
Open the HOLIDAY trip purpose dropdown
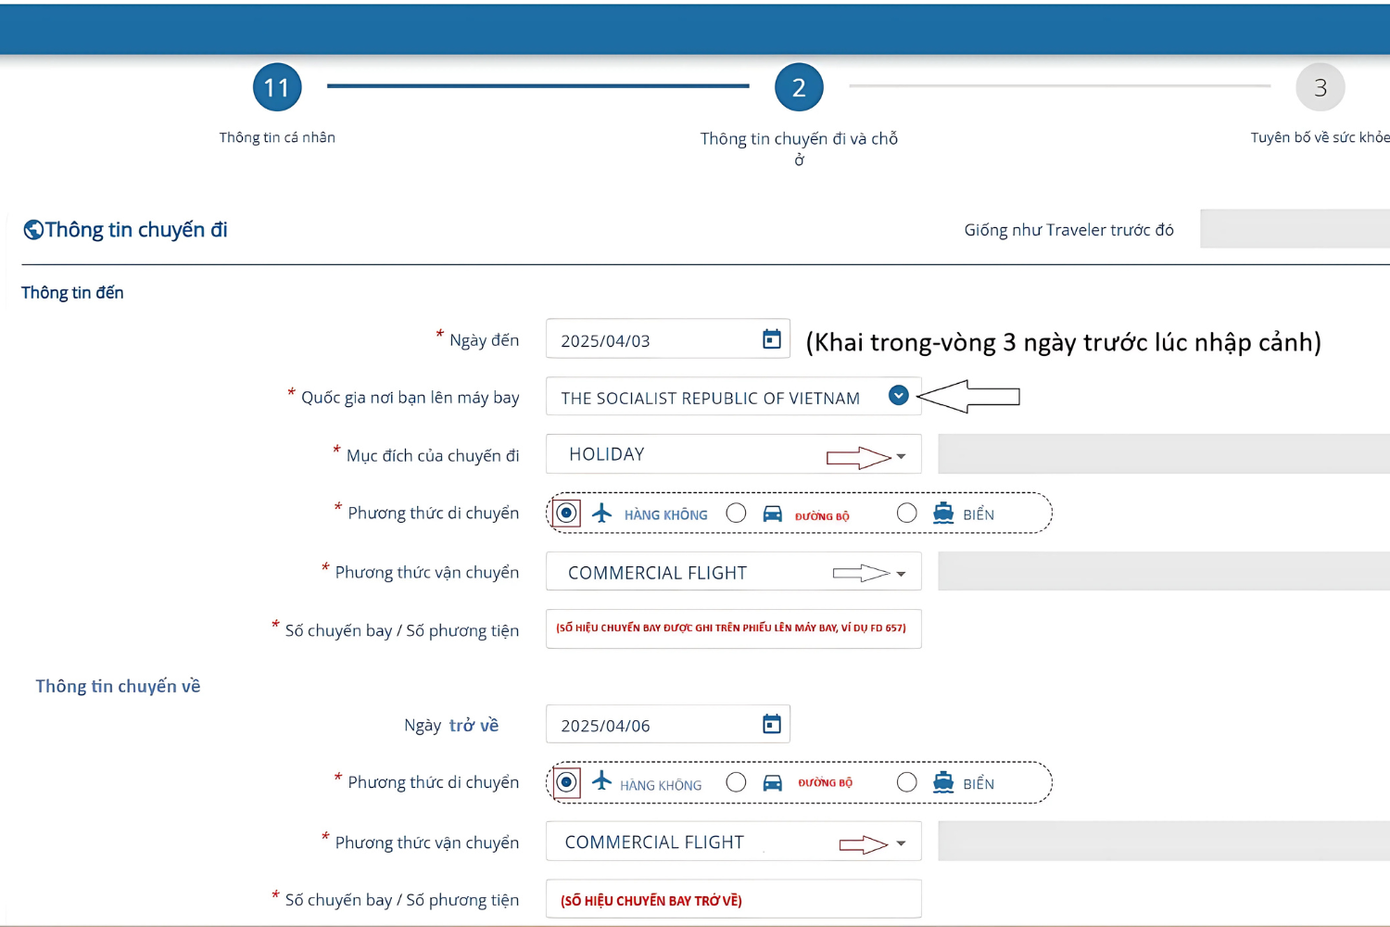point(901,456)
